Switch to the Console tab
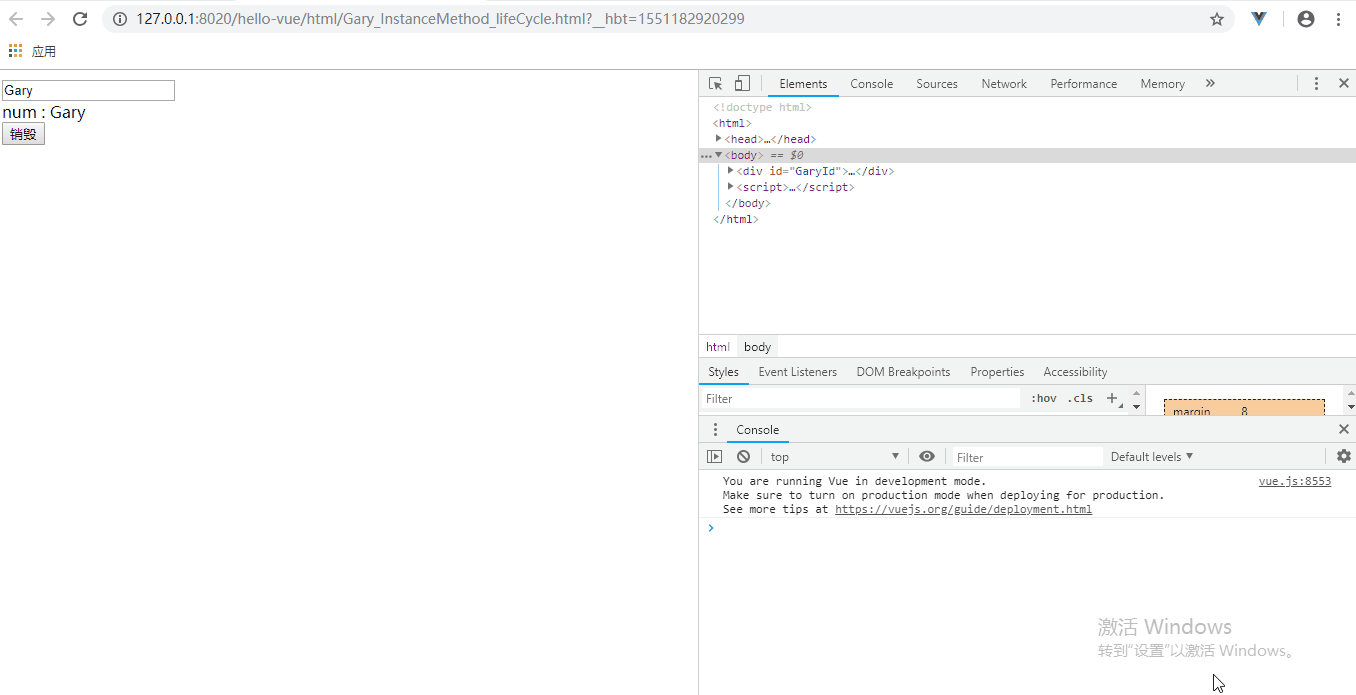This screenshot has width=1356, height=695. pyautogui.click(x=872, y=84)
